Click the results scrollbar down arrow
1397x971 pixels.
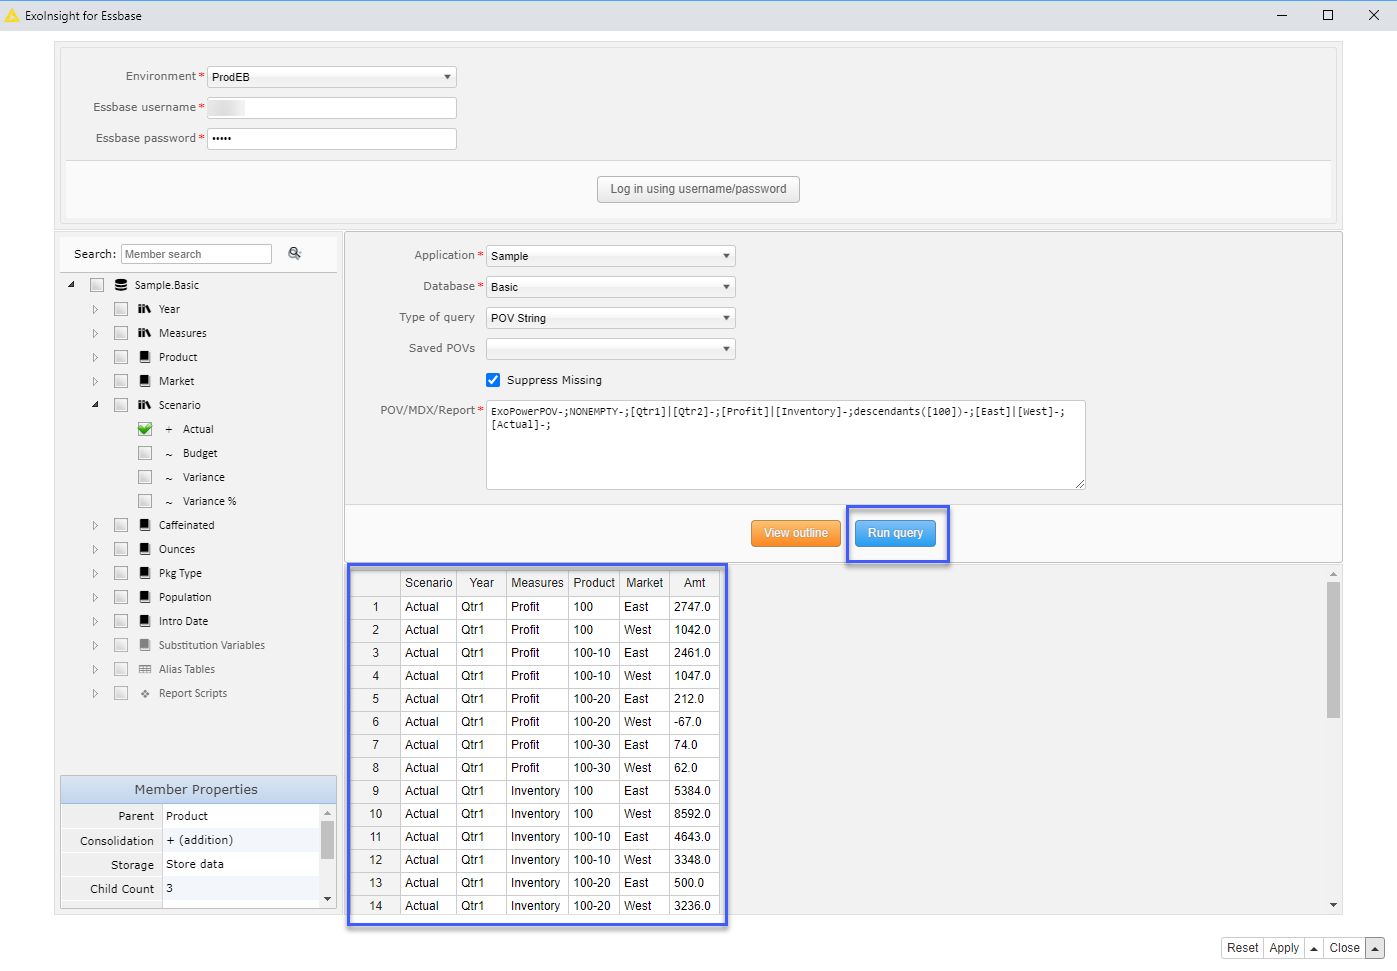click(x=1333, y=905)
